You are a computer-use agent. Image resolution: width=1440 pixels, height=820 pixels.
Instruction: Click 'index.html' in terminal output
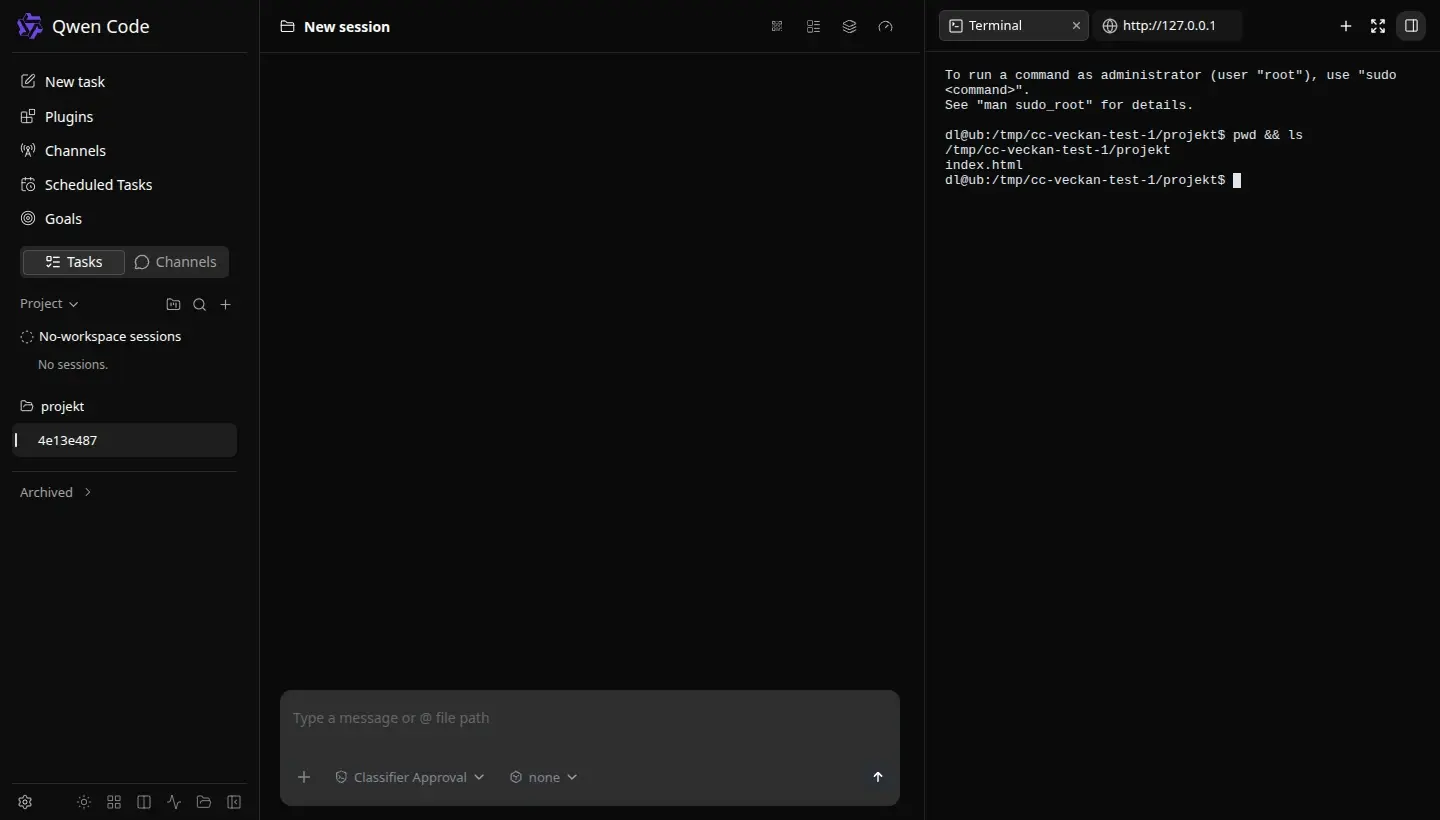coord(984,165)
